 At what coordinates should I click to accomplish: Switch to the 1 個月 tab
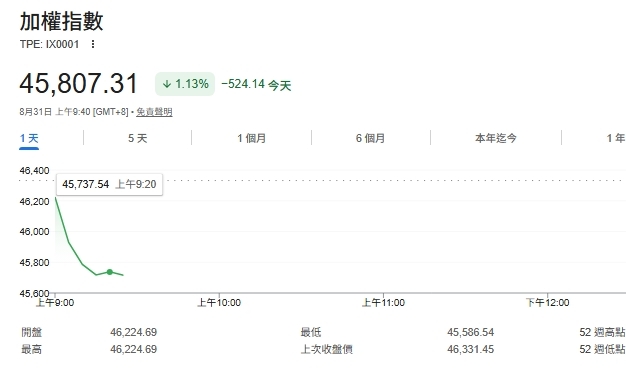click(251, 139)
